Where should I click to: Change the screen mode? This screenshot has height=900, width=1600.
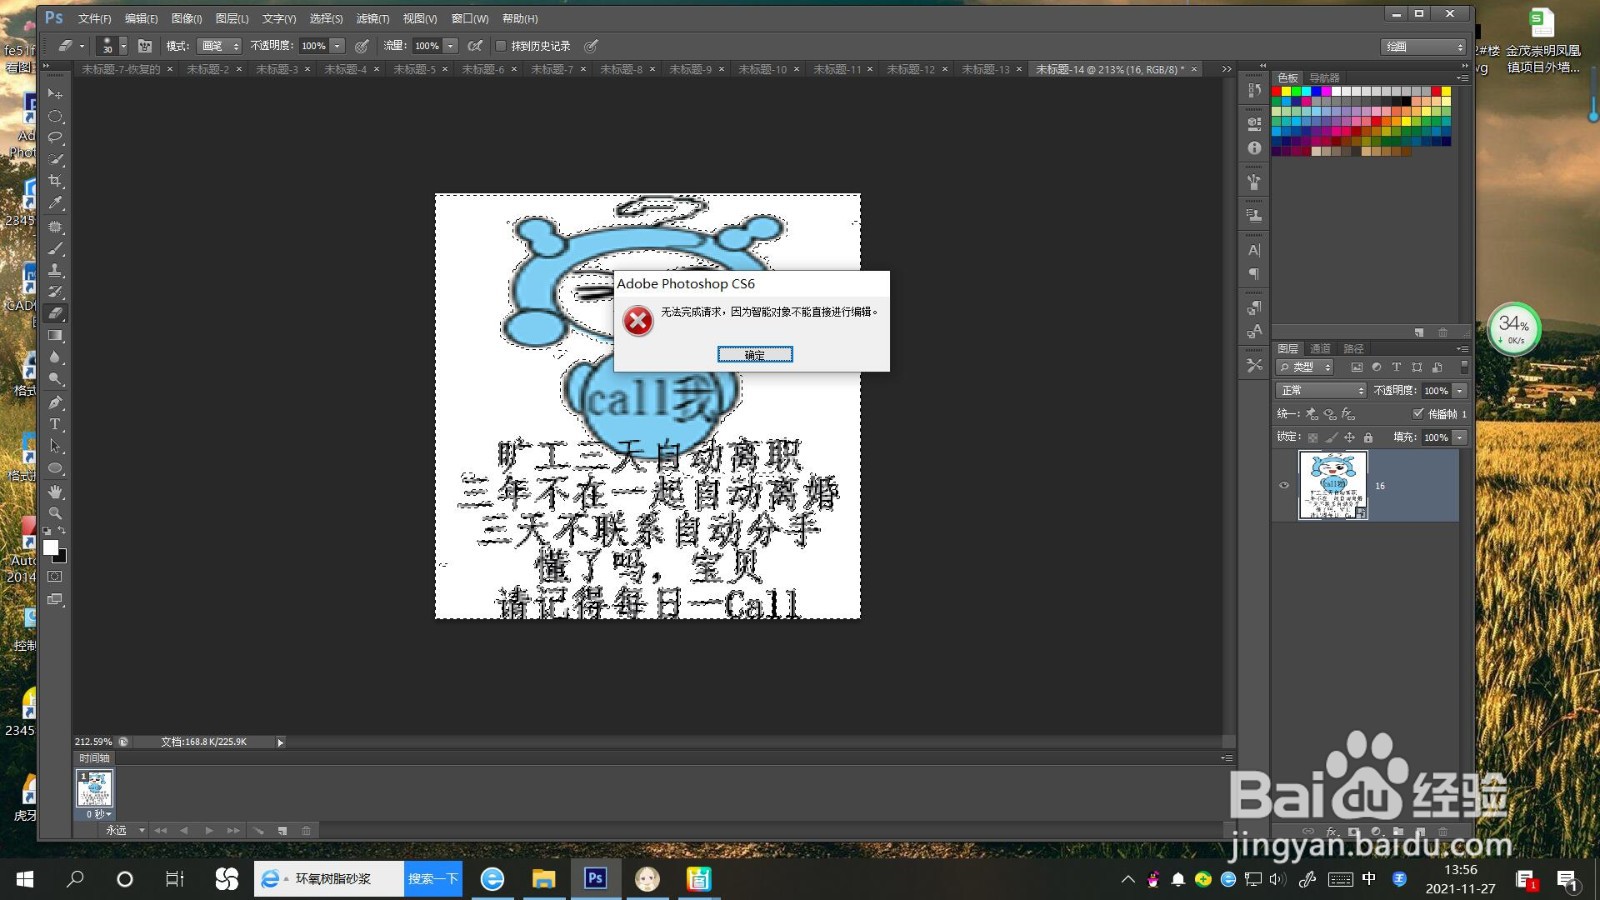[x=55, y=600]
